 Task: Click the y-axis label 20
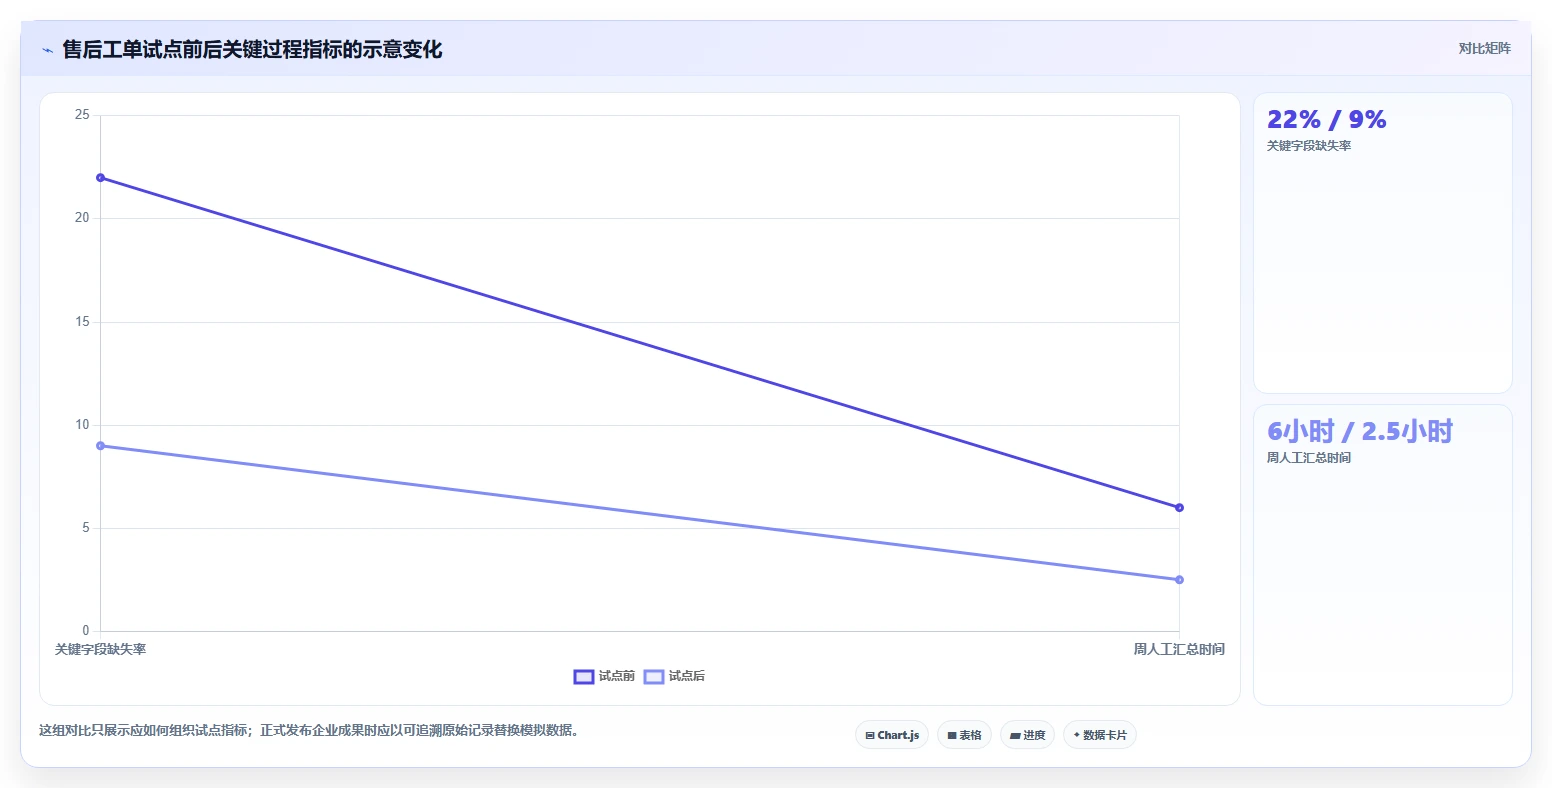pos(82,218)
